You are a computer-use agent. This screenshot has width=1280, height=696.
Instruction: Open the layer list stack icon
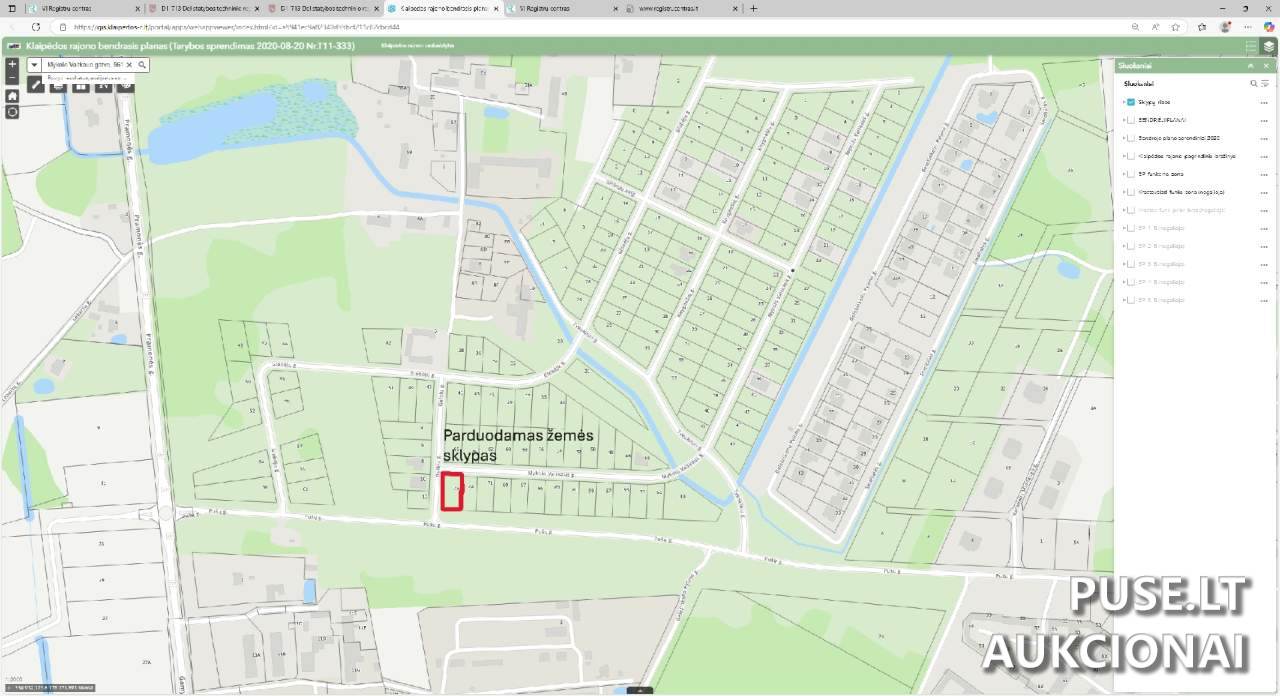click(1268, 46)
